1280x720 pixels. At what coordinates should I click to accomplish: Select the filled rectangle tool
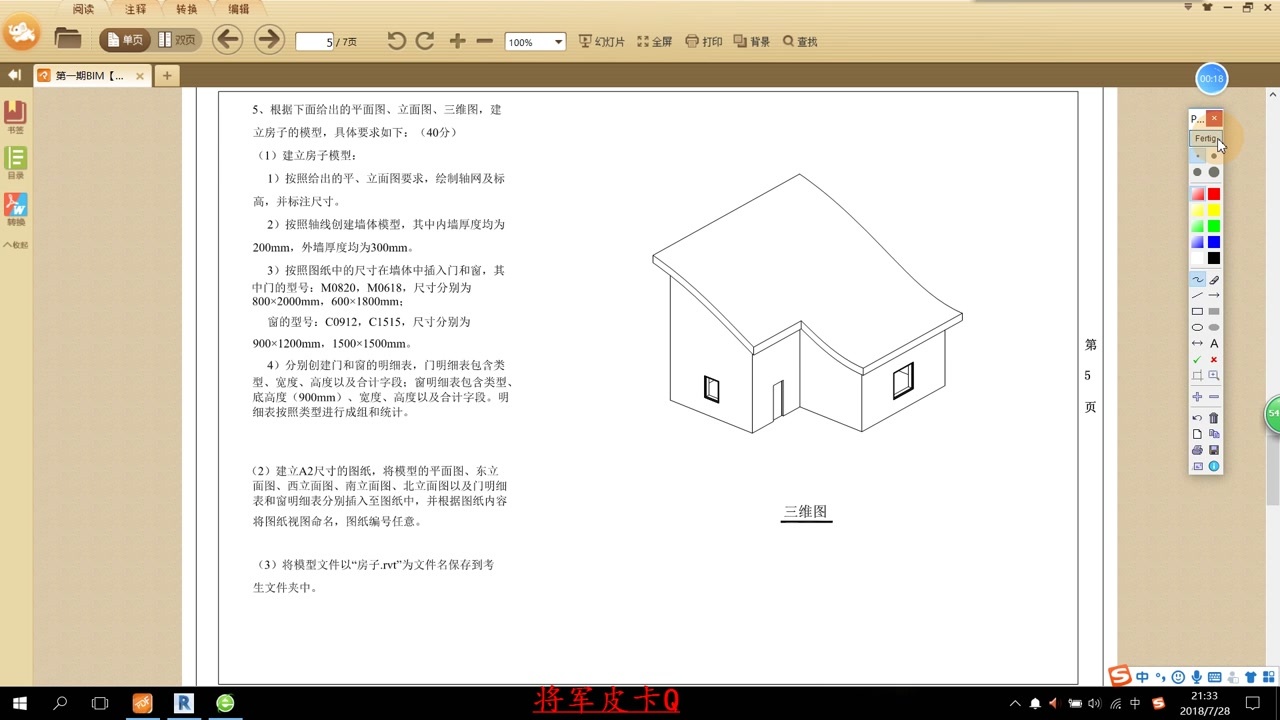pyautogui.click(x=1214, y=312)
